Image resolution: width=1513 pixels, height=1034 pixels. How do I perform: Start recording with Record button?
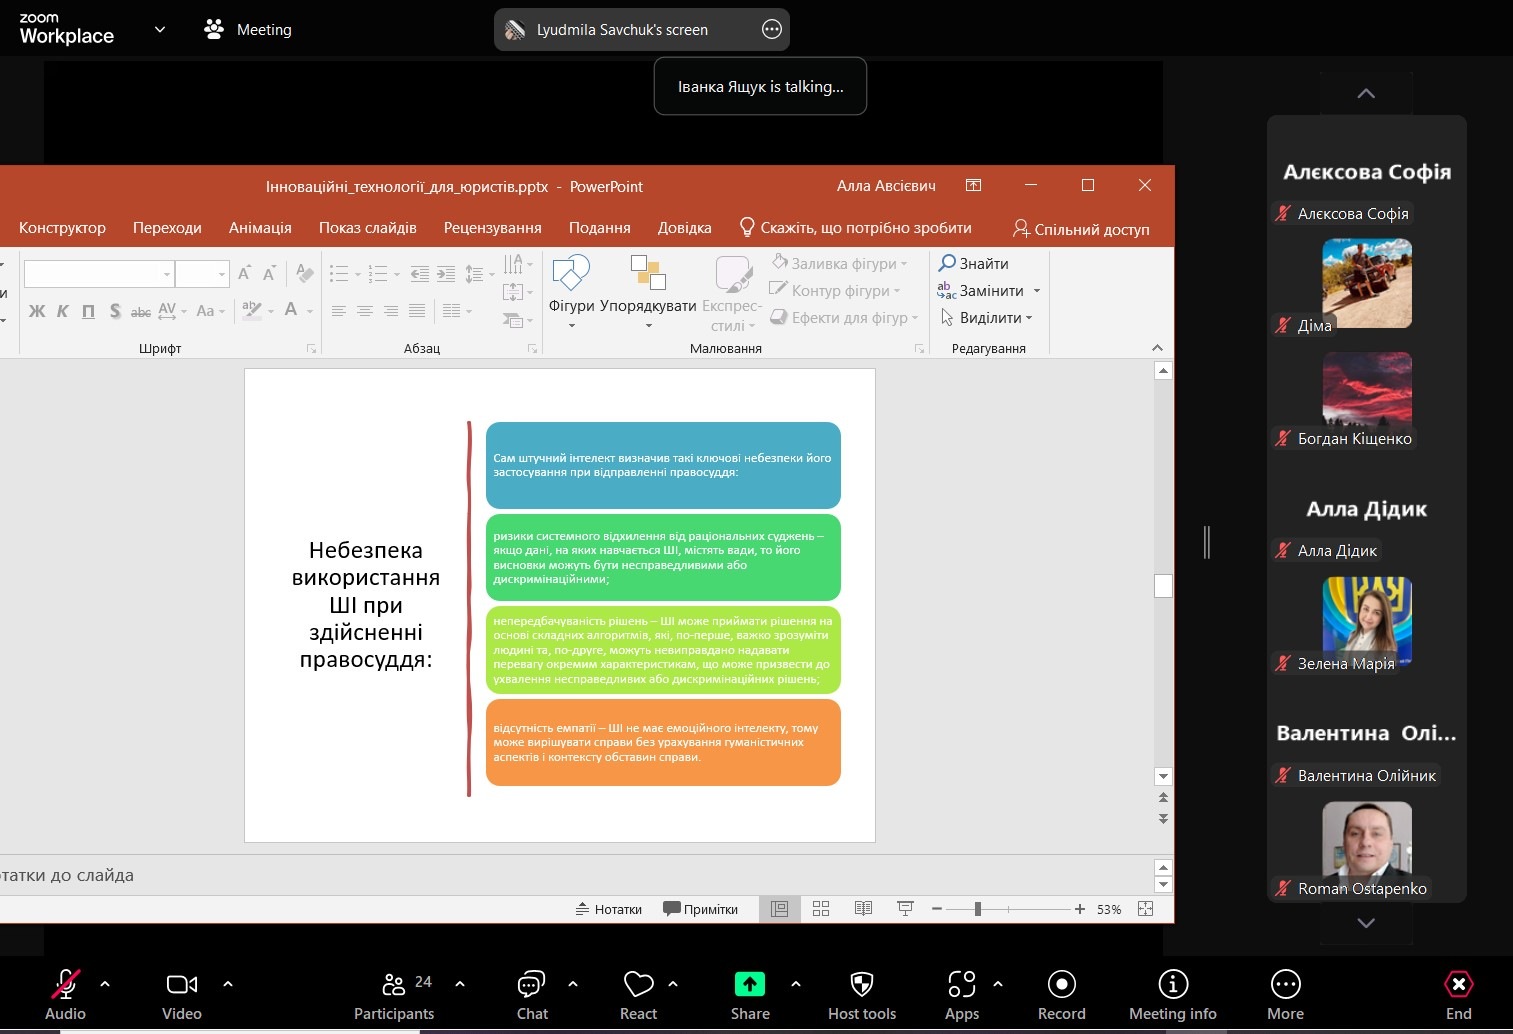(1061, 985)
